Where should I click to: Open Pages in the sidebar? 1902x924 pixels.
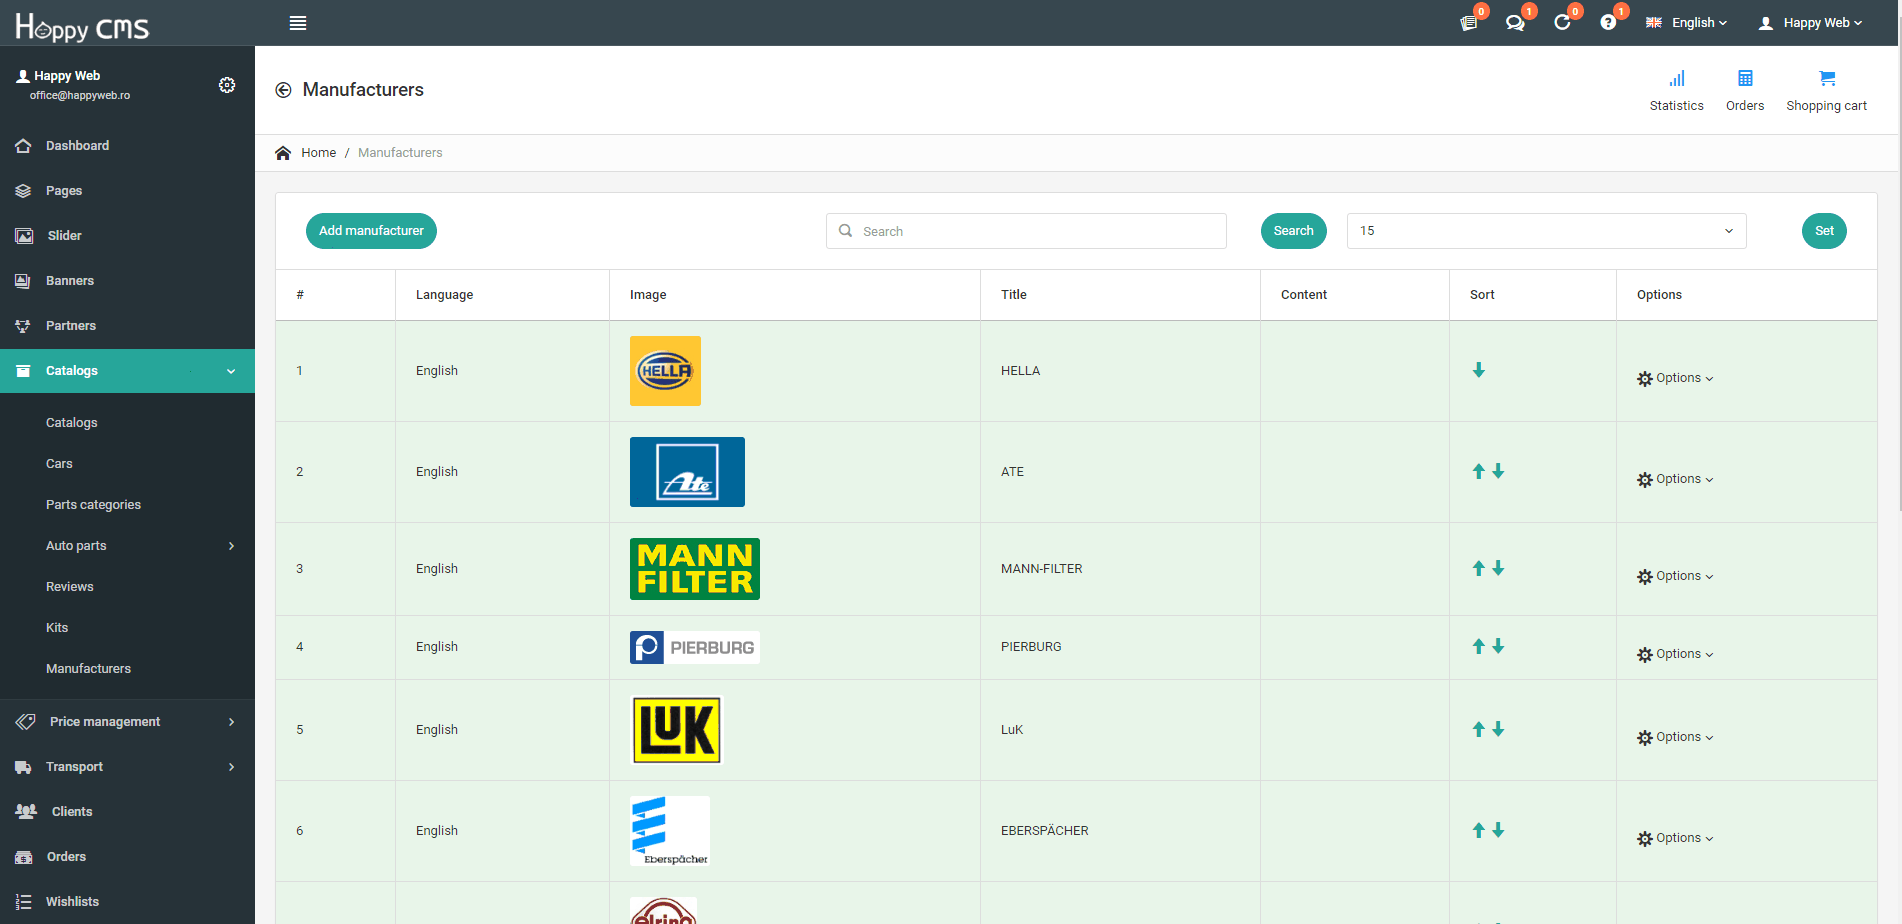point(127,191)
